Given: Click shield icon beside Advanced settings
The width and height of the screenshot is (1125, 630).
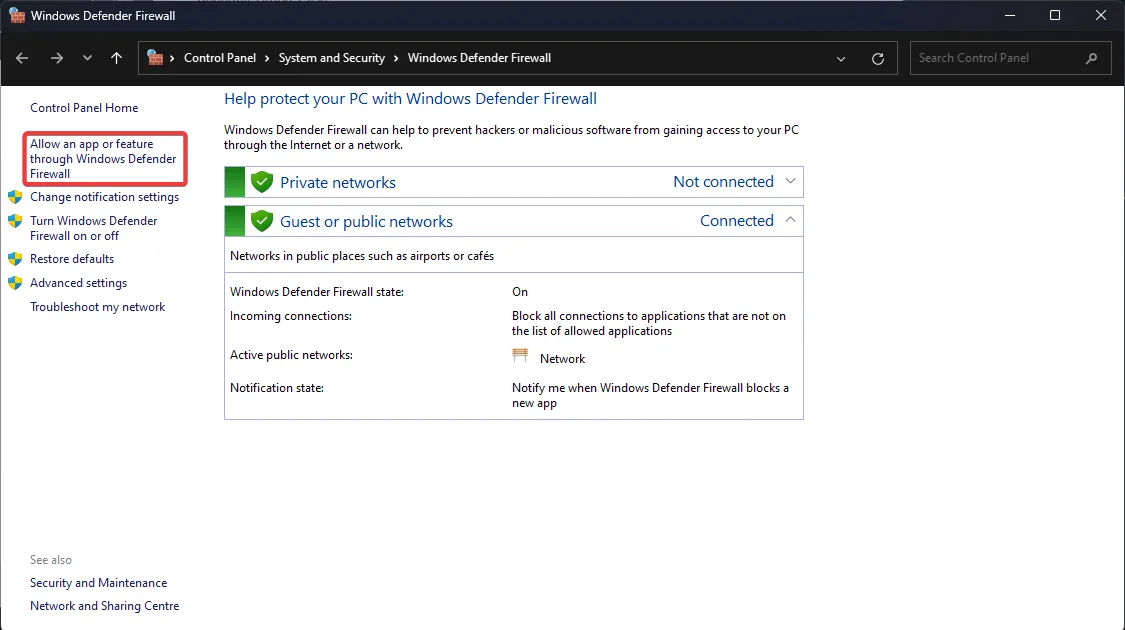Looking at the screenshot, I should (15, 283).
